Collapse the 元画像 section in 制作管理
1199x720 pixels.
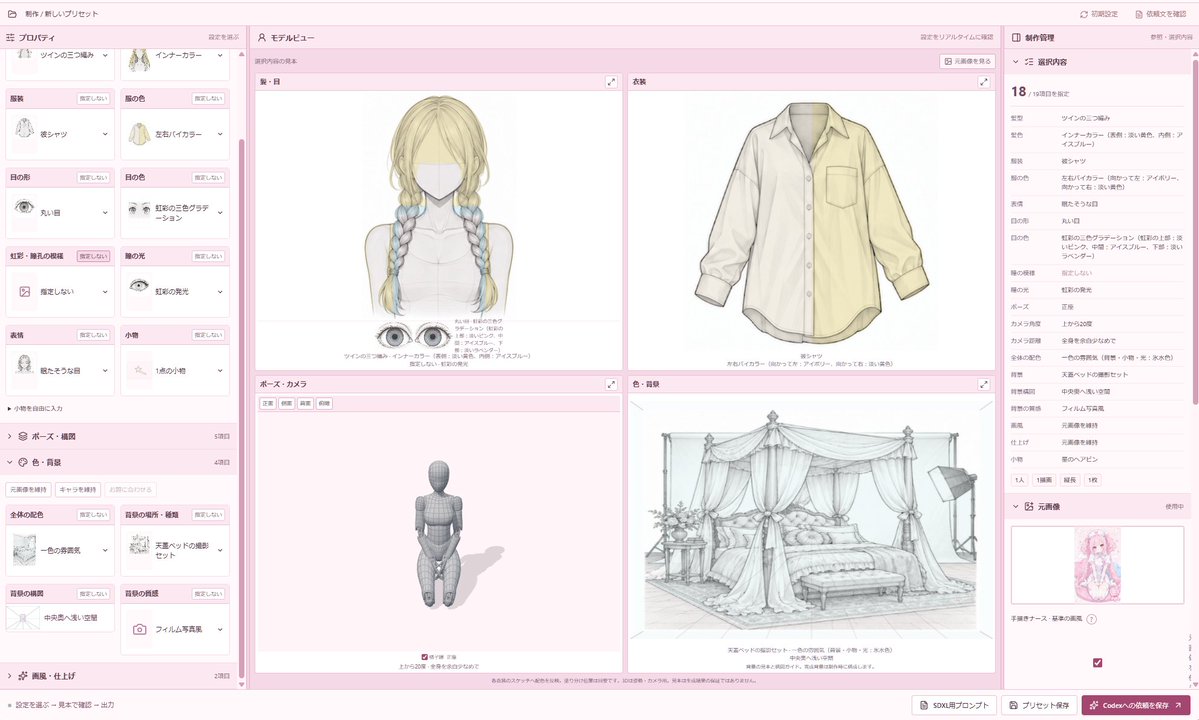(x=1015, y=506)
